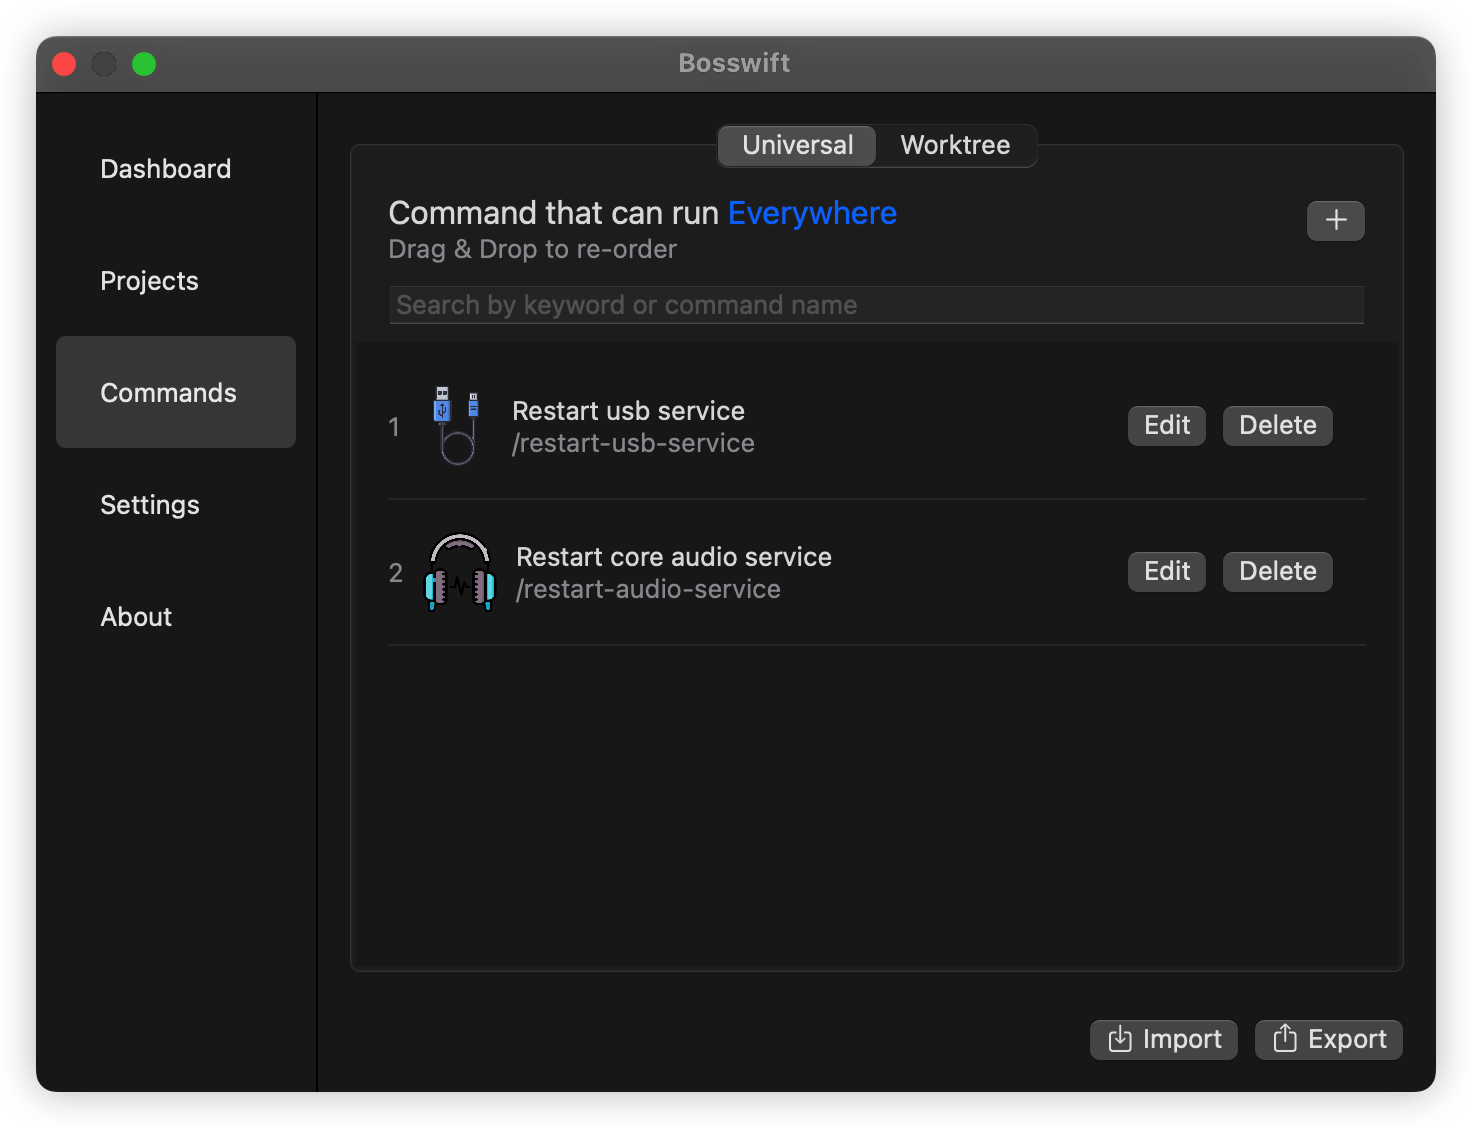Screen dimensions: 1472x1128
Task: Delete the Restart core audio service command
Action: 1277,572
